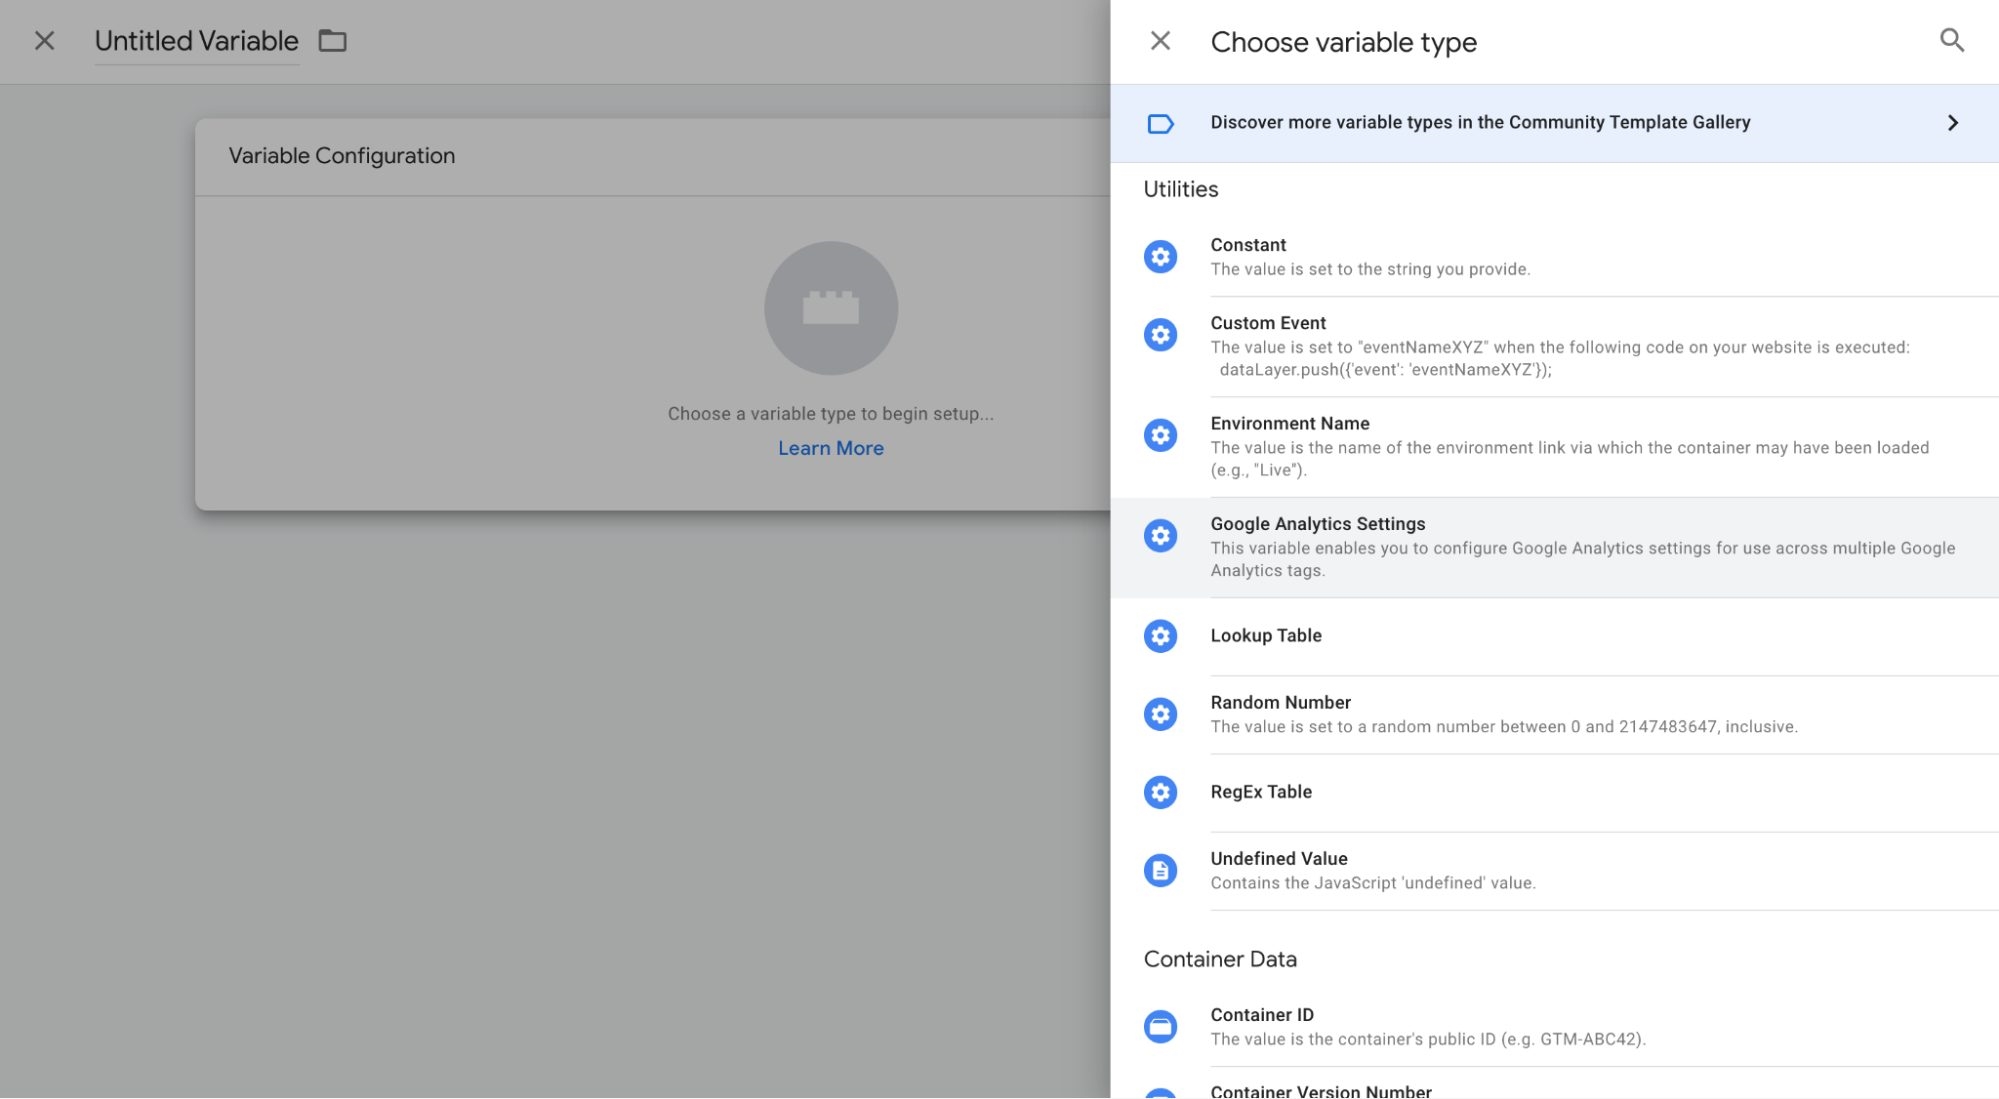Viewport: 1999px width, 1099px height.
Task: Select the Custom Event variable icon
Action: [1160, 333]
